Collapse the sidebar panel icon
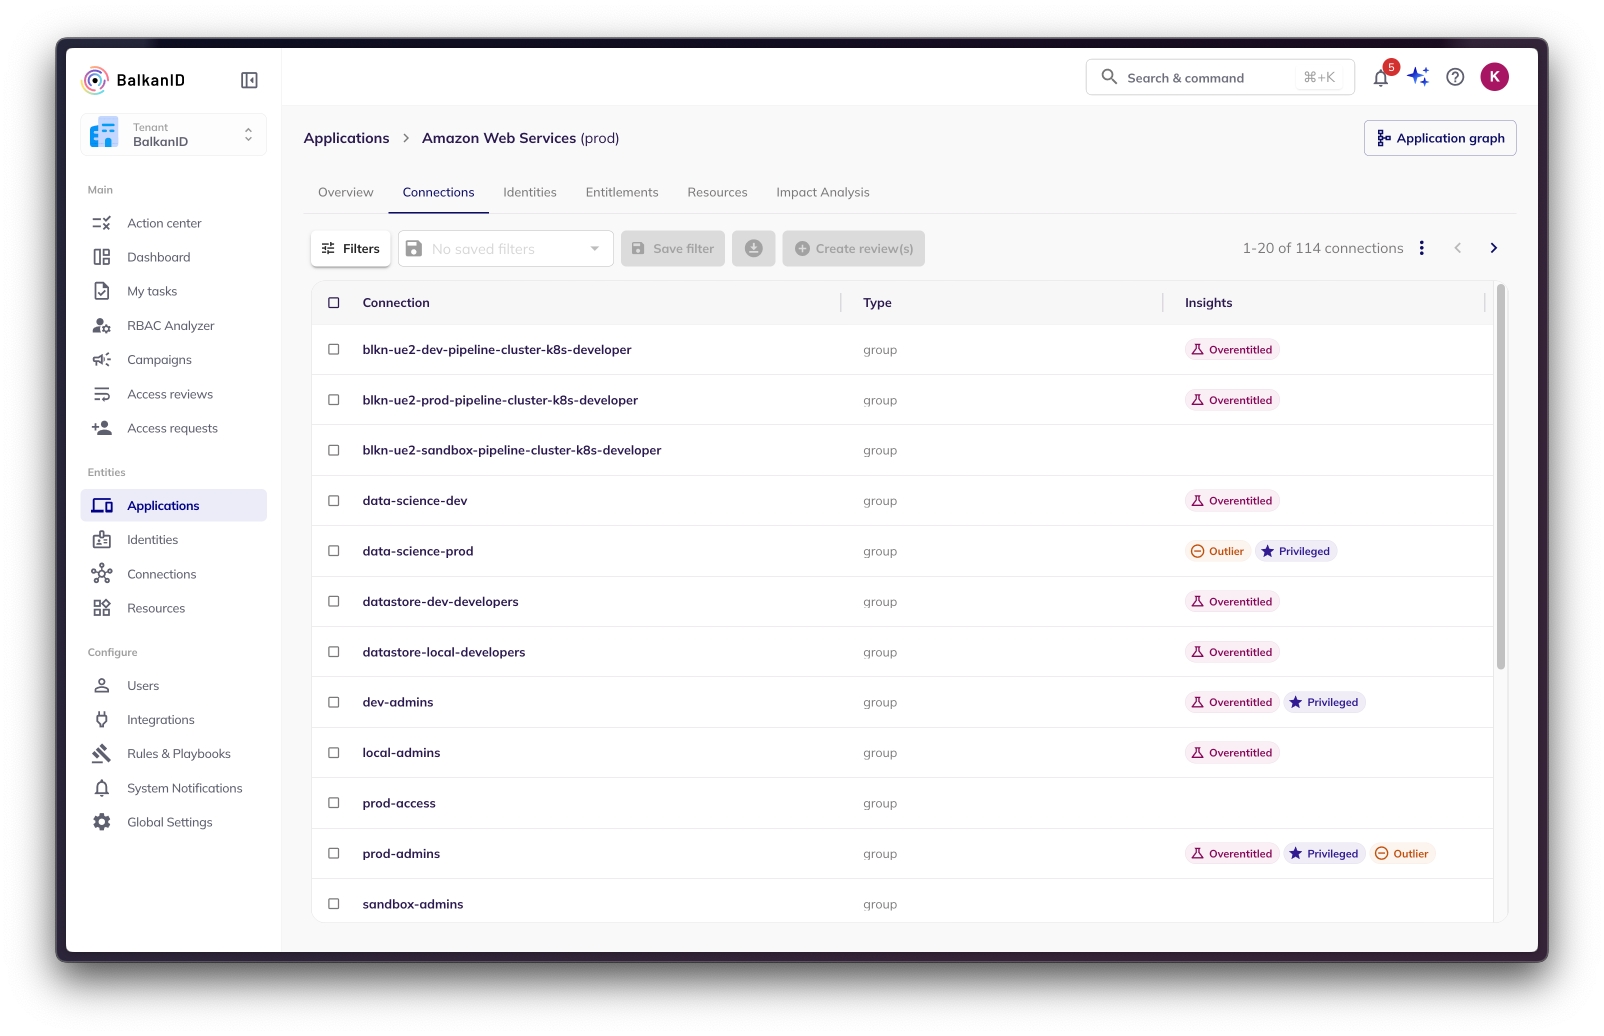1604x1036 pixels. point(249,80)
